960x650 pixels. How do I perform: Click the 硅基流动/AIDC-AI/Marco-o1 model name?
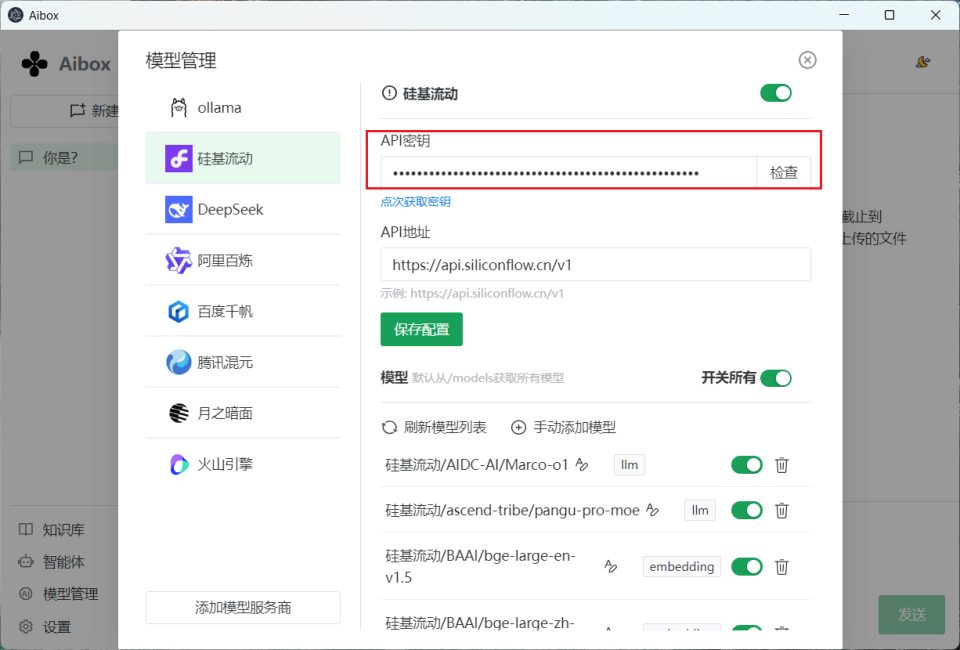(x=477, y=465)
